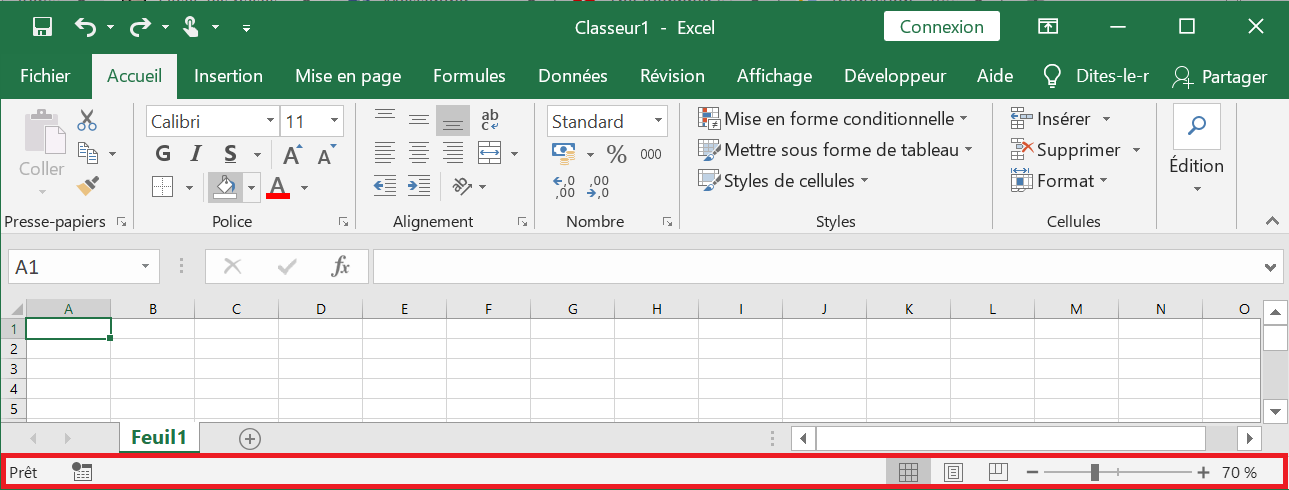Switch to the Affichage tab
Viewport: 1289px width, 490px height.
(774, 76)
